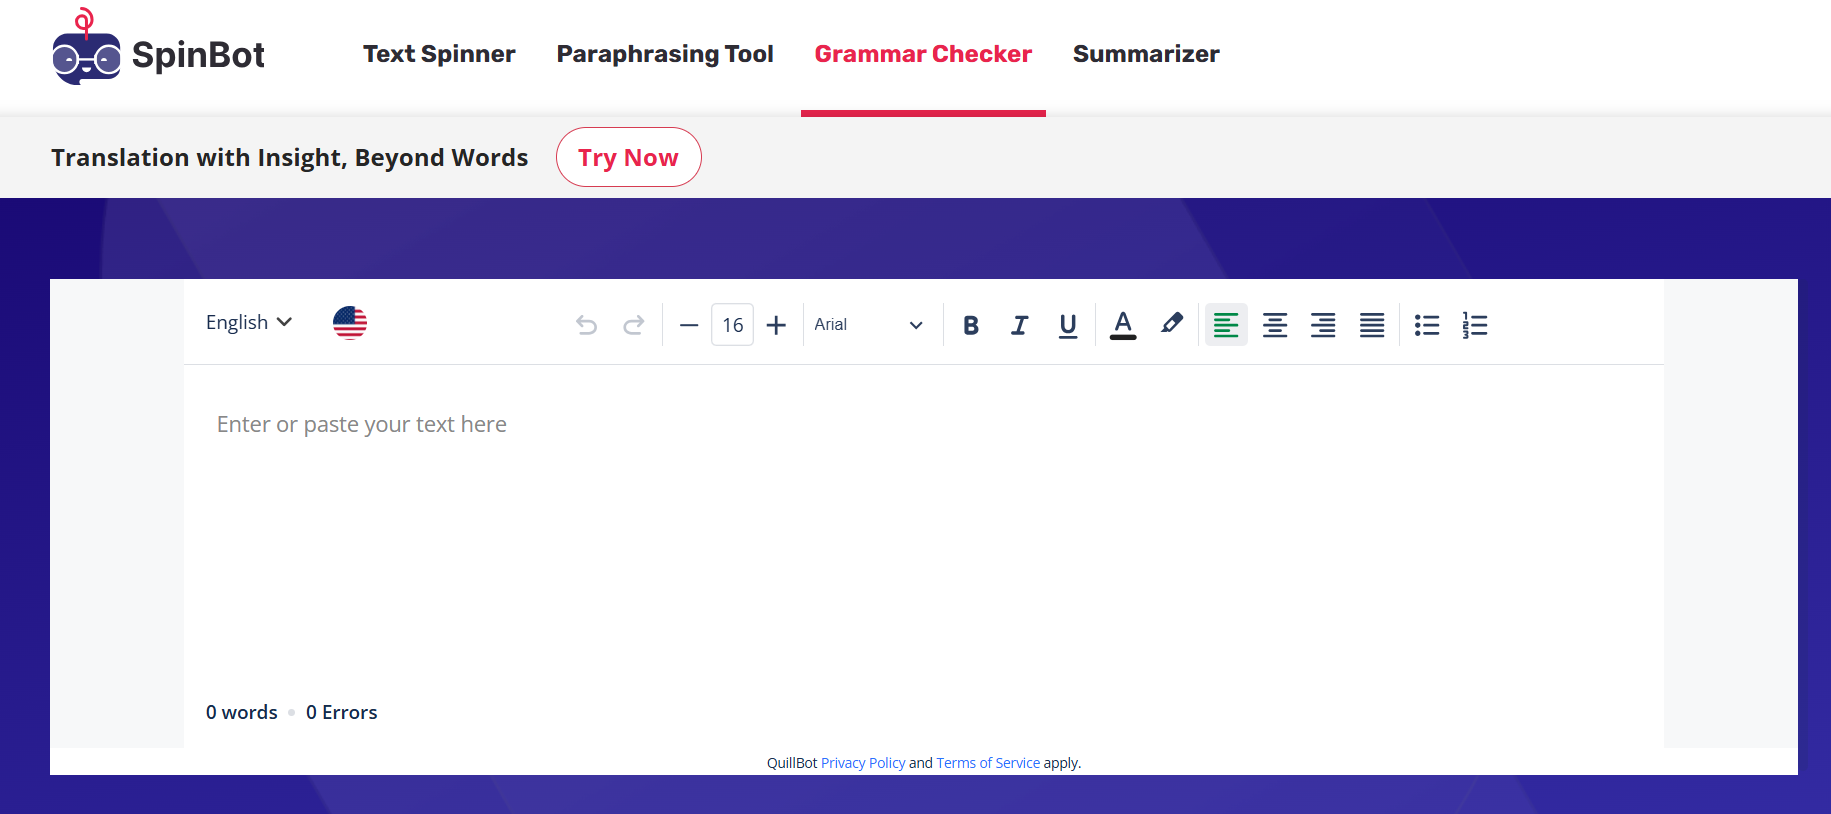The height and width of the screenshot is (814, 1831).
Task: Toggle italic text formatting
Action: (1019, 325)
